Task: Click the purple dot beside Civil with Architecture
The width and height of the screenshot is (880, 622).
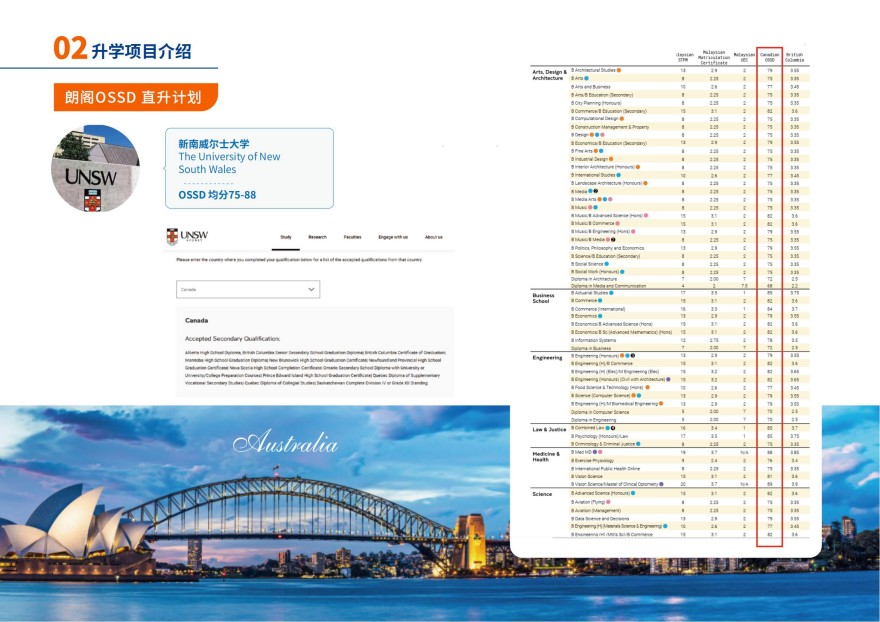Action: [668, 379]
